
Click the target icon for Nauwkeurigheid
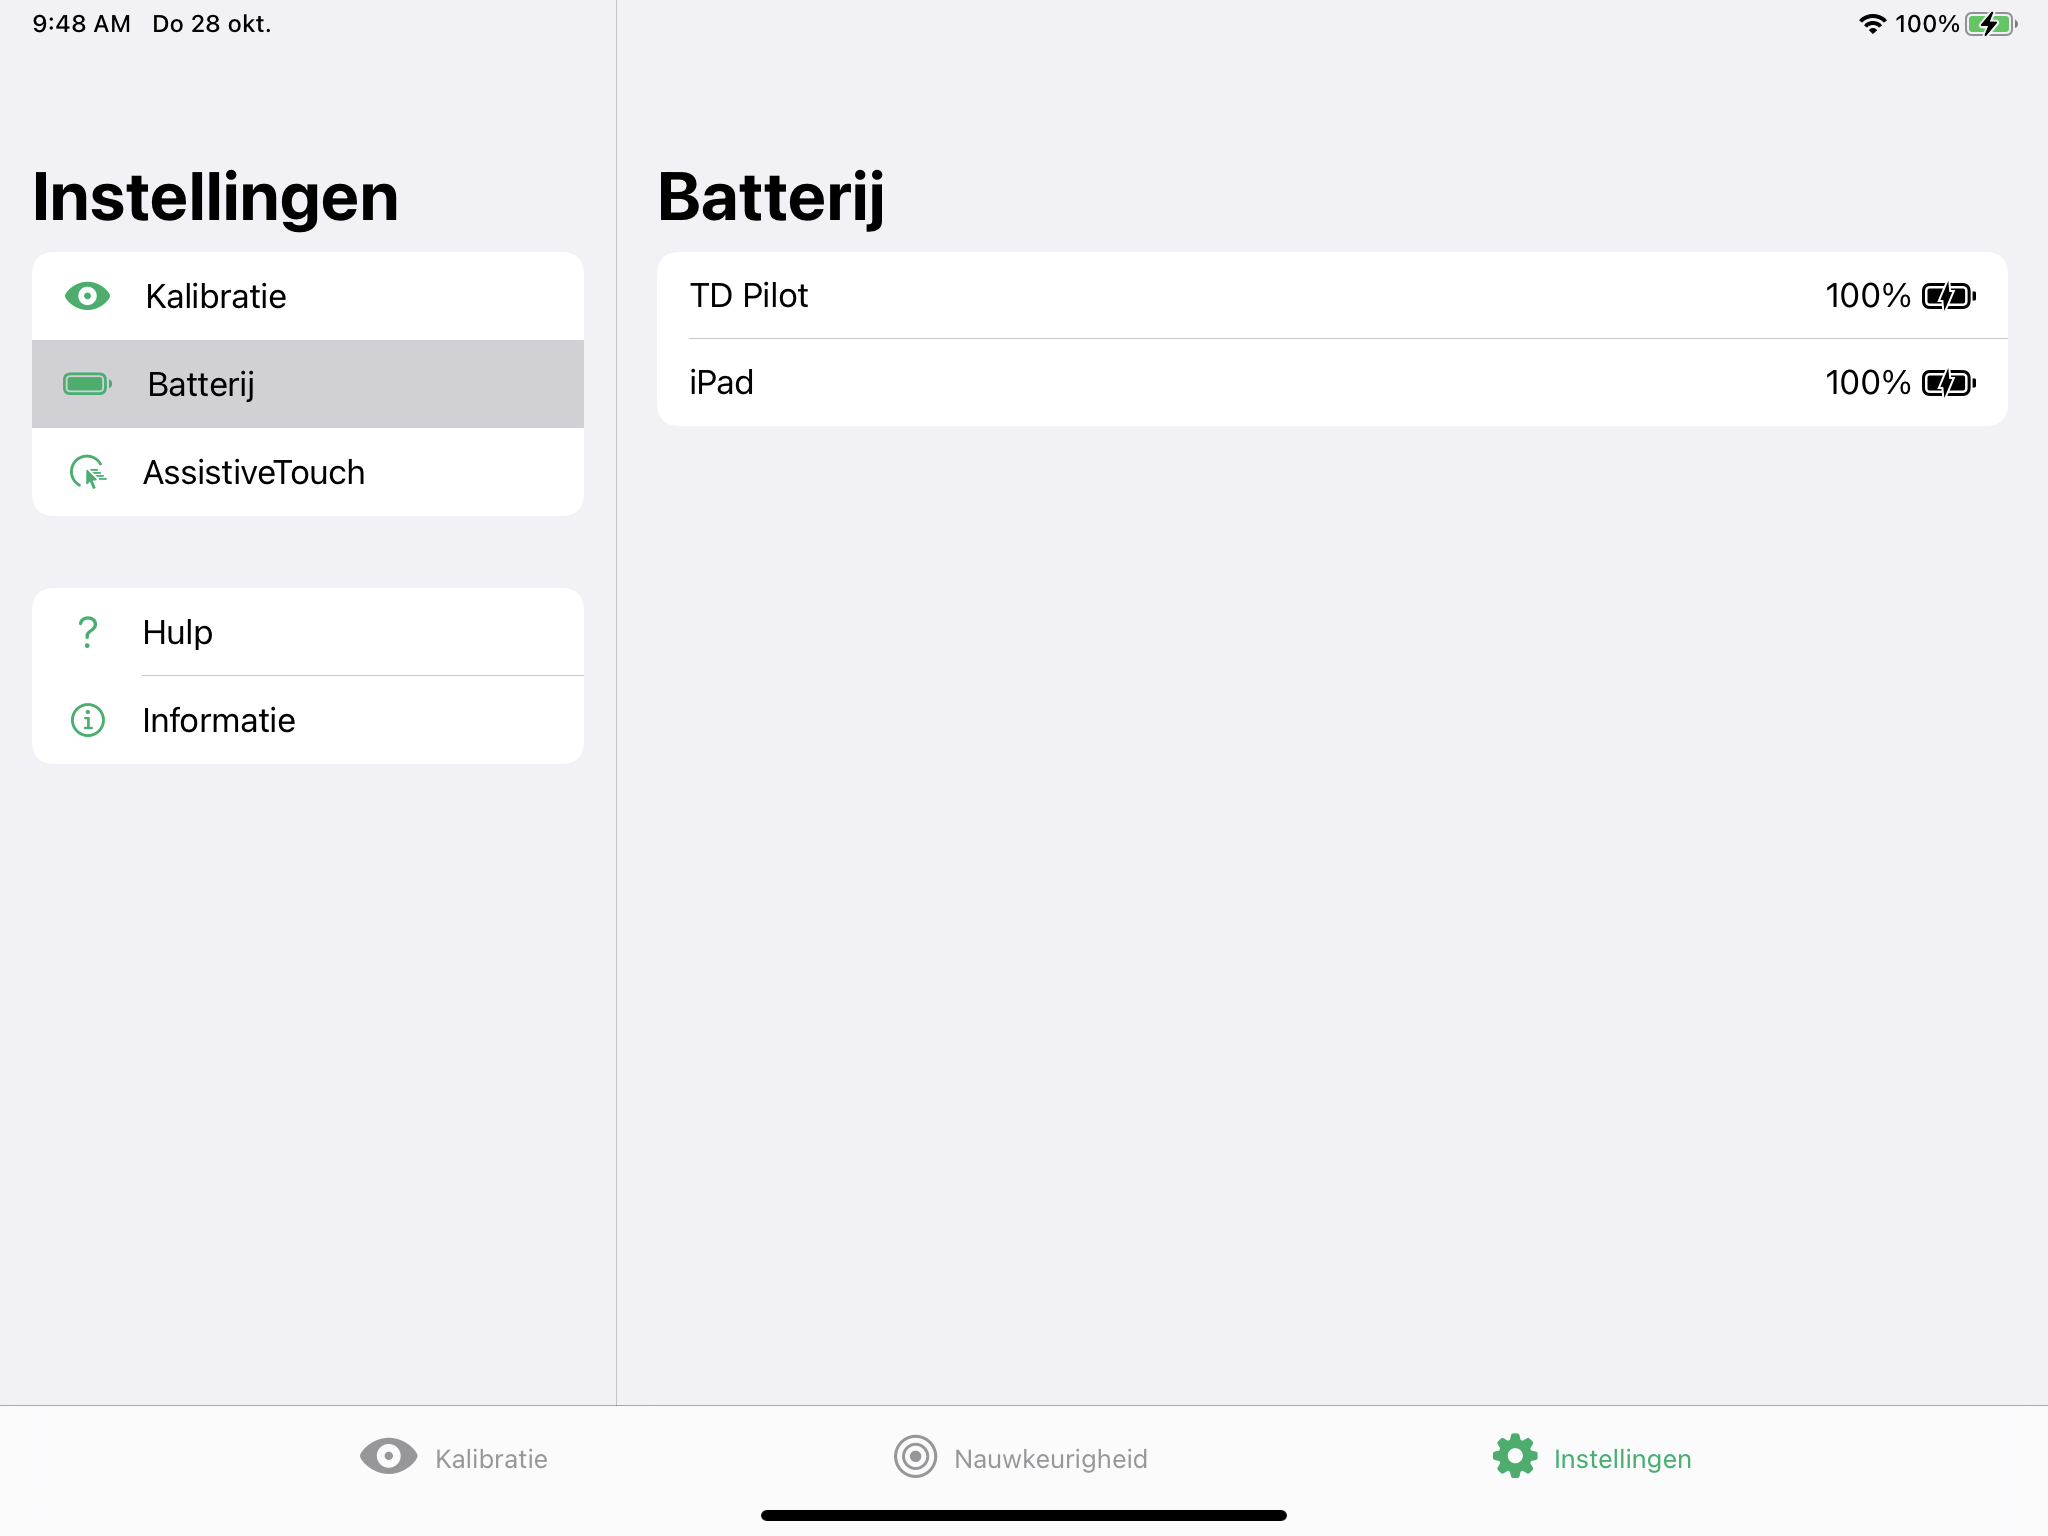coord(915,1456)
